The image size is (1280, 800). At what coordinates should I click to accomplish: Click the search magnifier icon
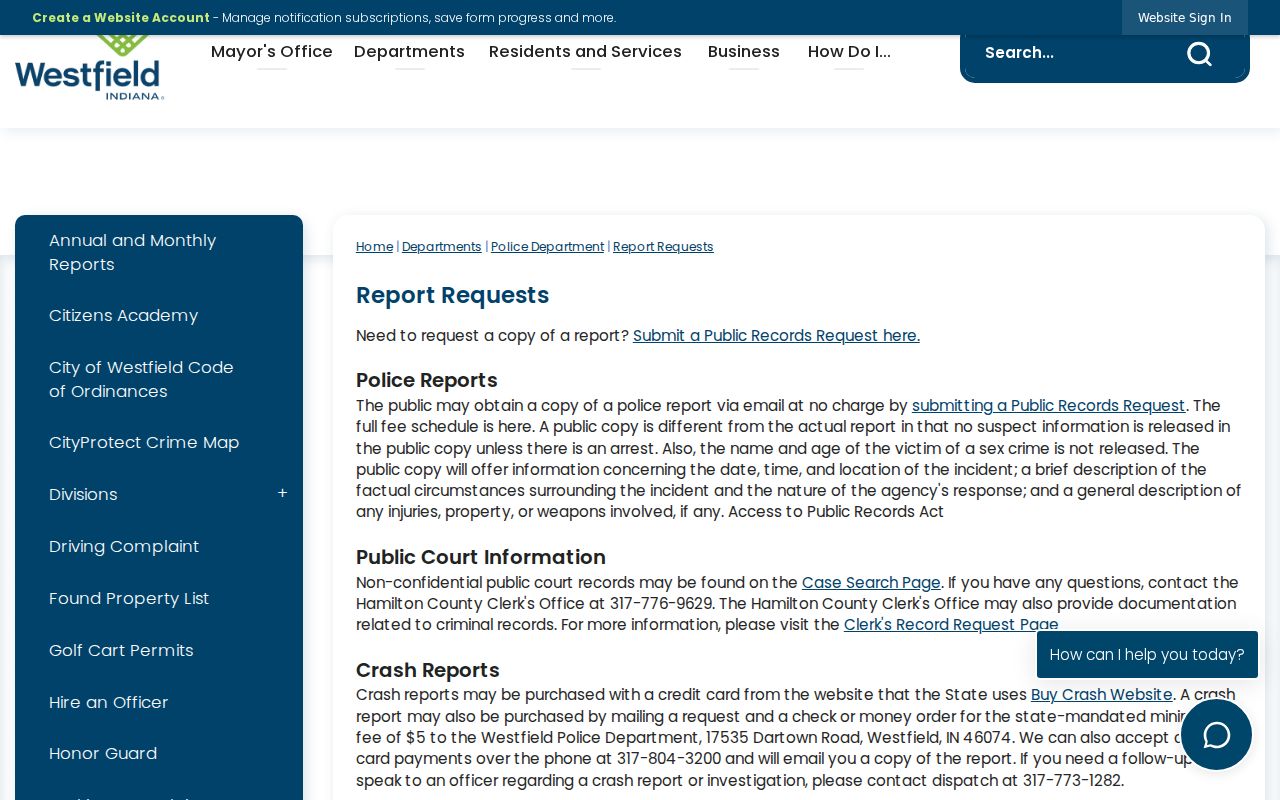(x=1199, y=53)
